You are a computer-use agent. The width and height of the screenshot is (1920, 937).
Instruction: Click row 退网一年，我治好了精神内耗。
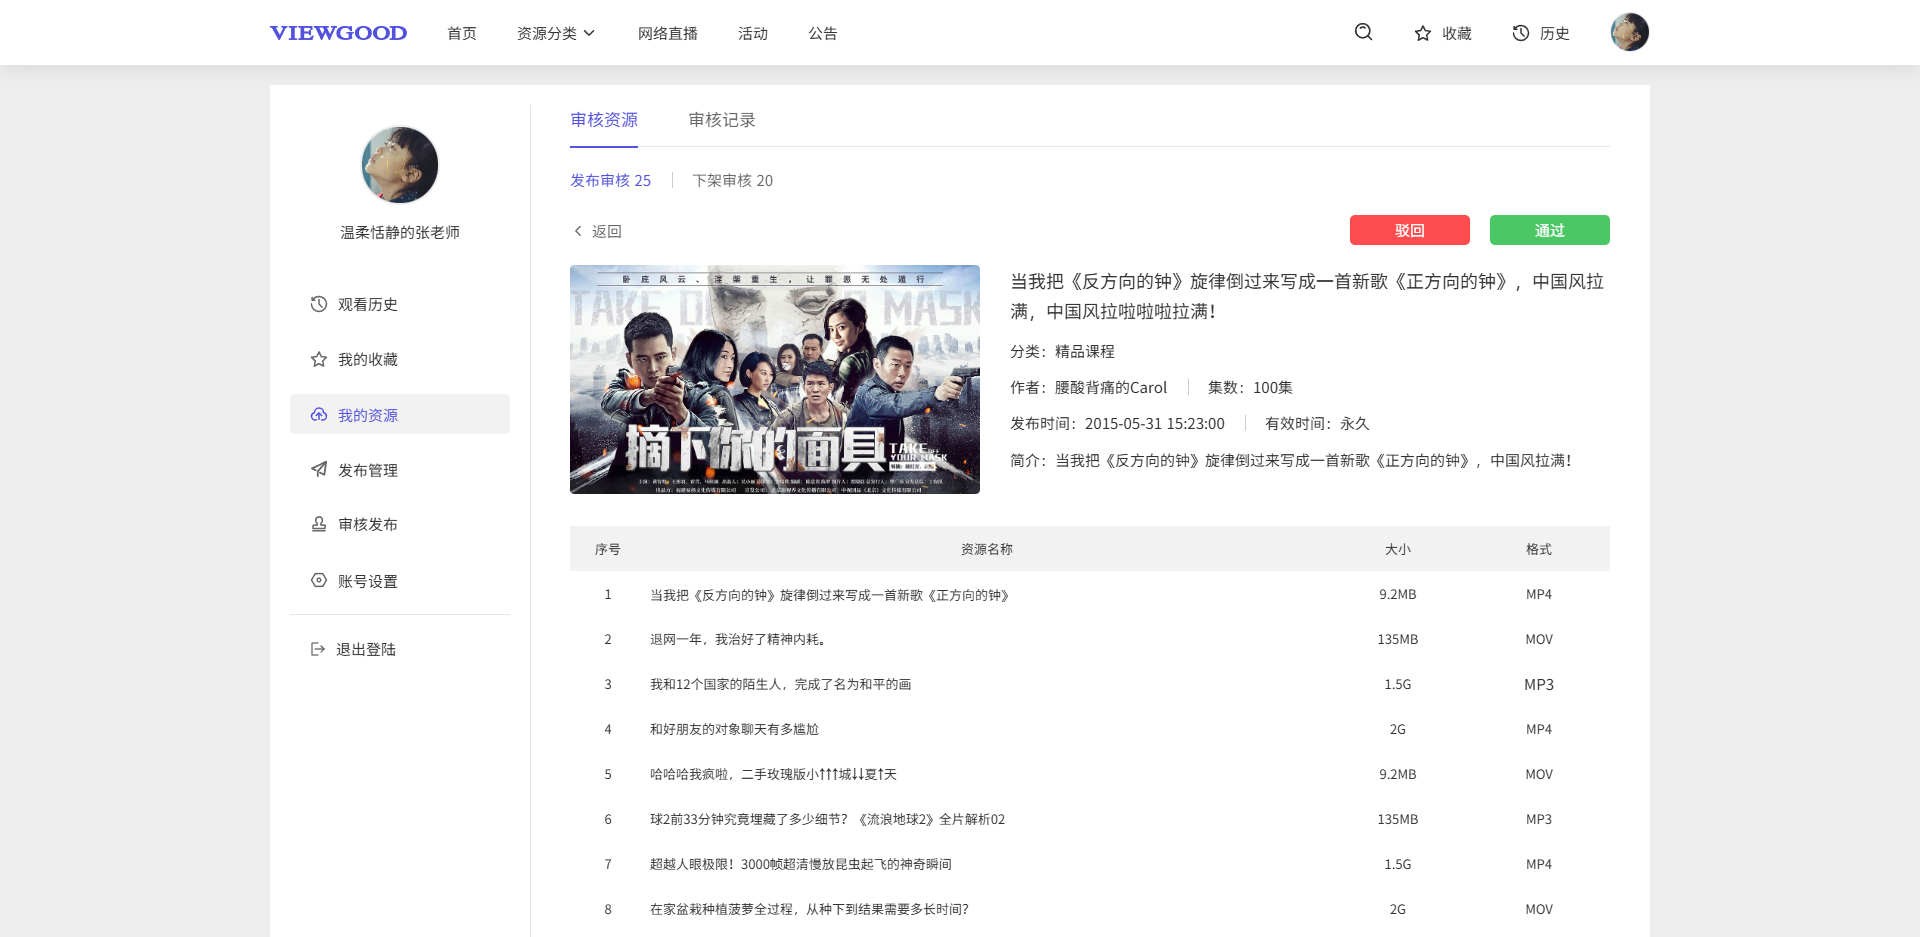coord(1090,639)
